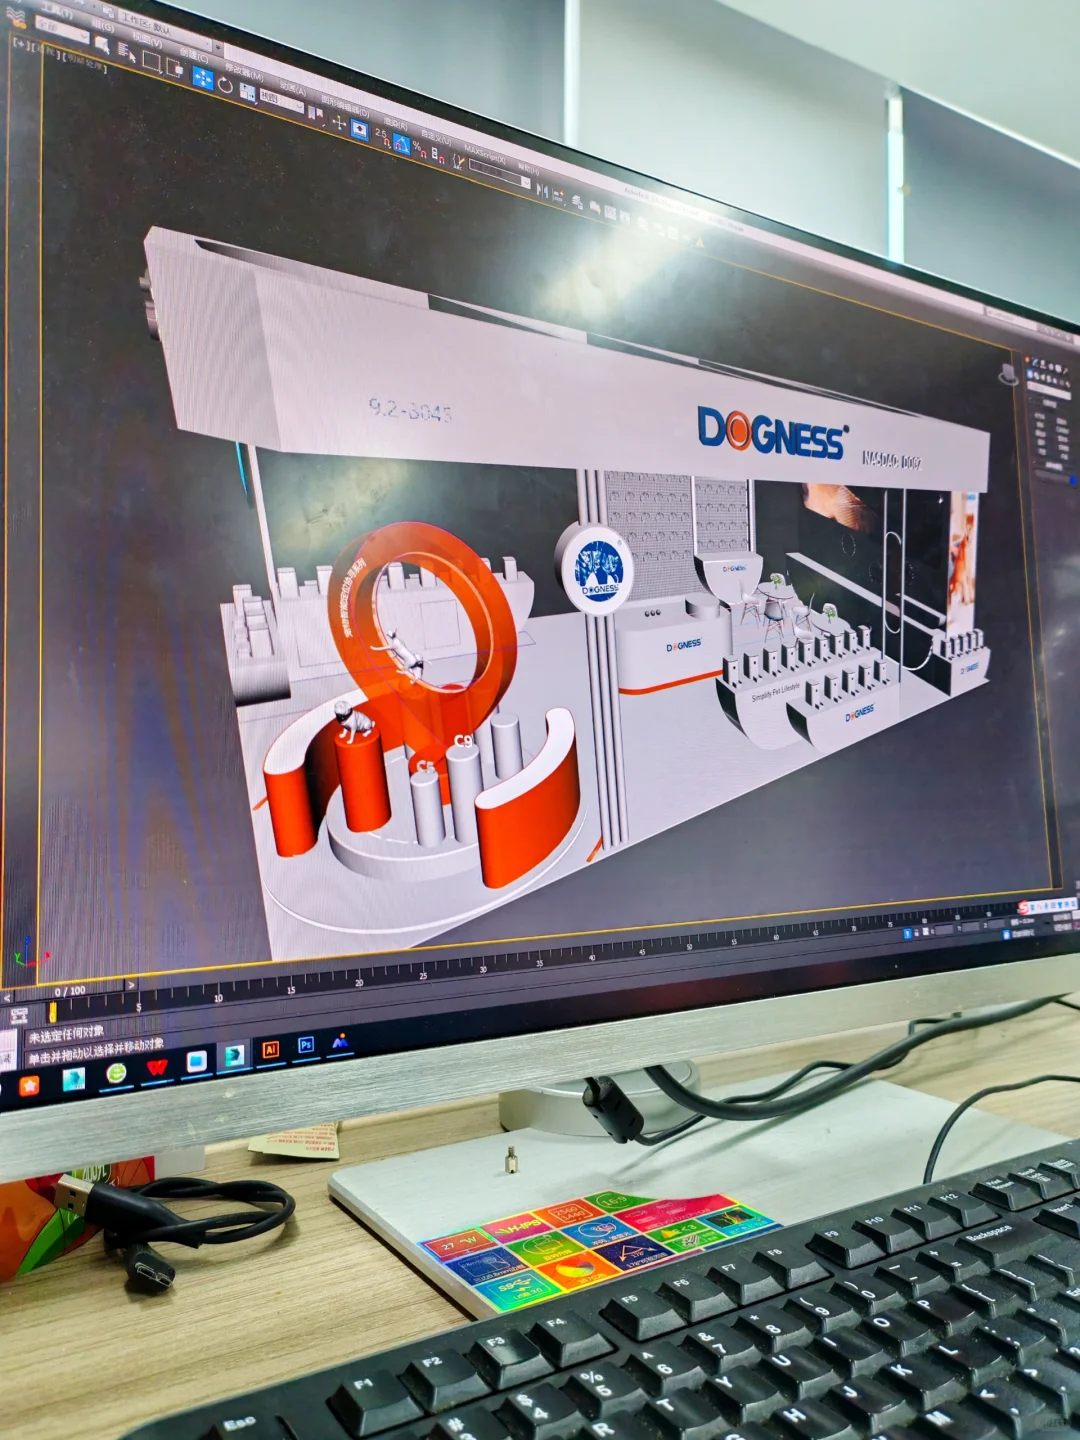Click the 透视 viewport view label
The height and width of the screenshot is (1440, 1080).
click(47, 52)
